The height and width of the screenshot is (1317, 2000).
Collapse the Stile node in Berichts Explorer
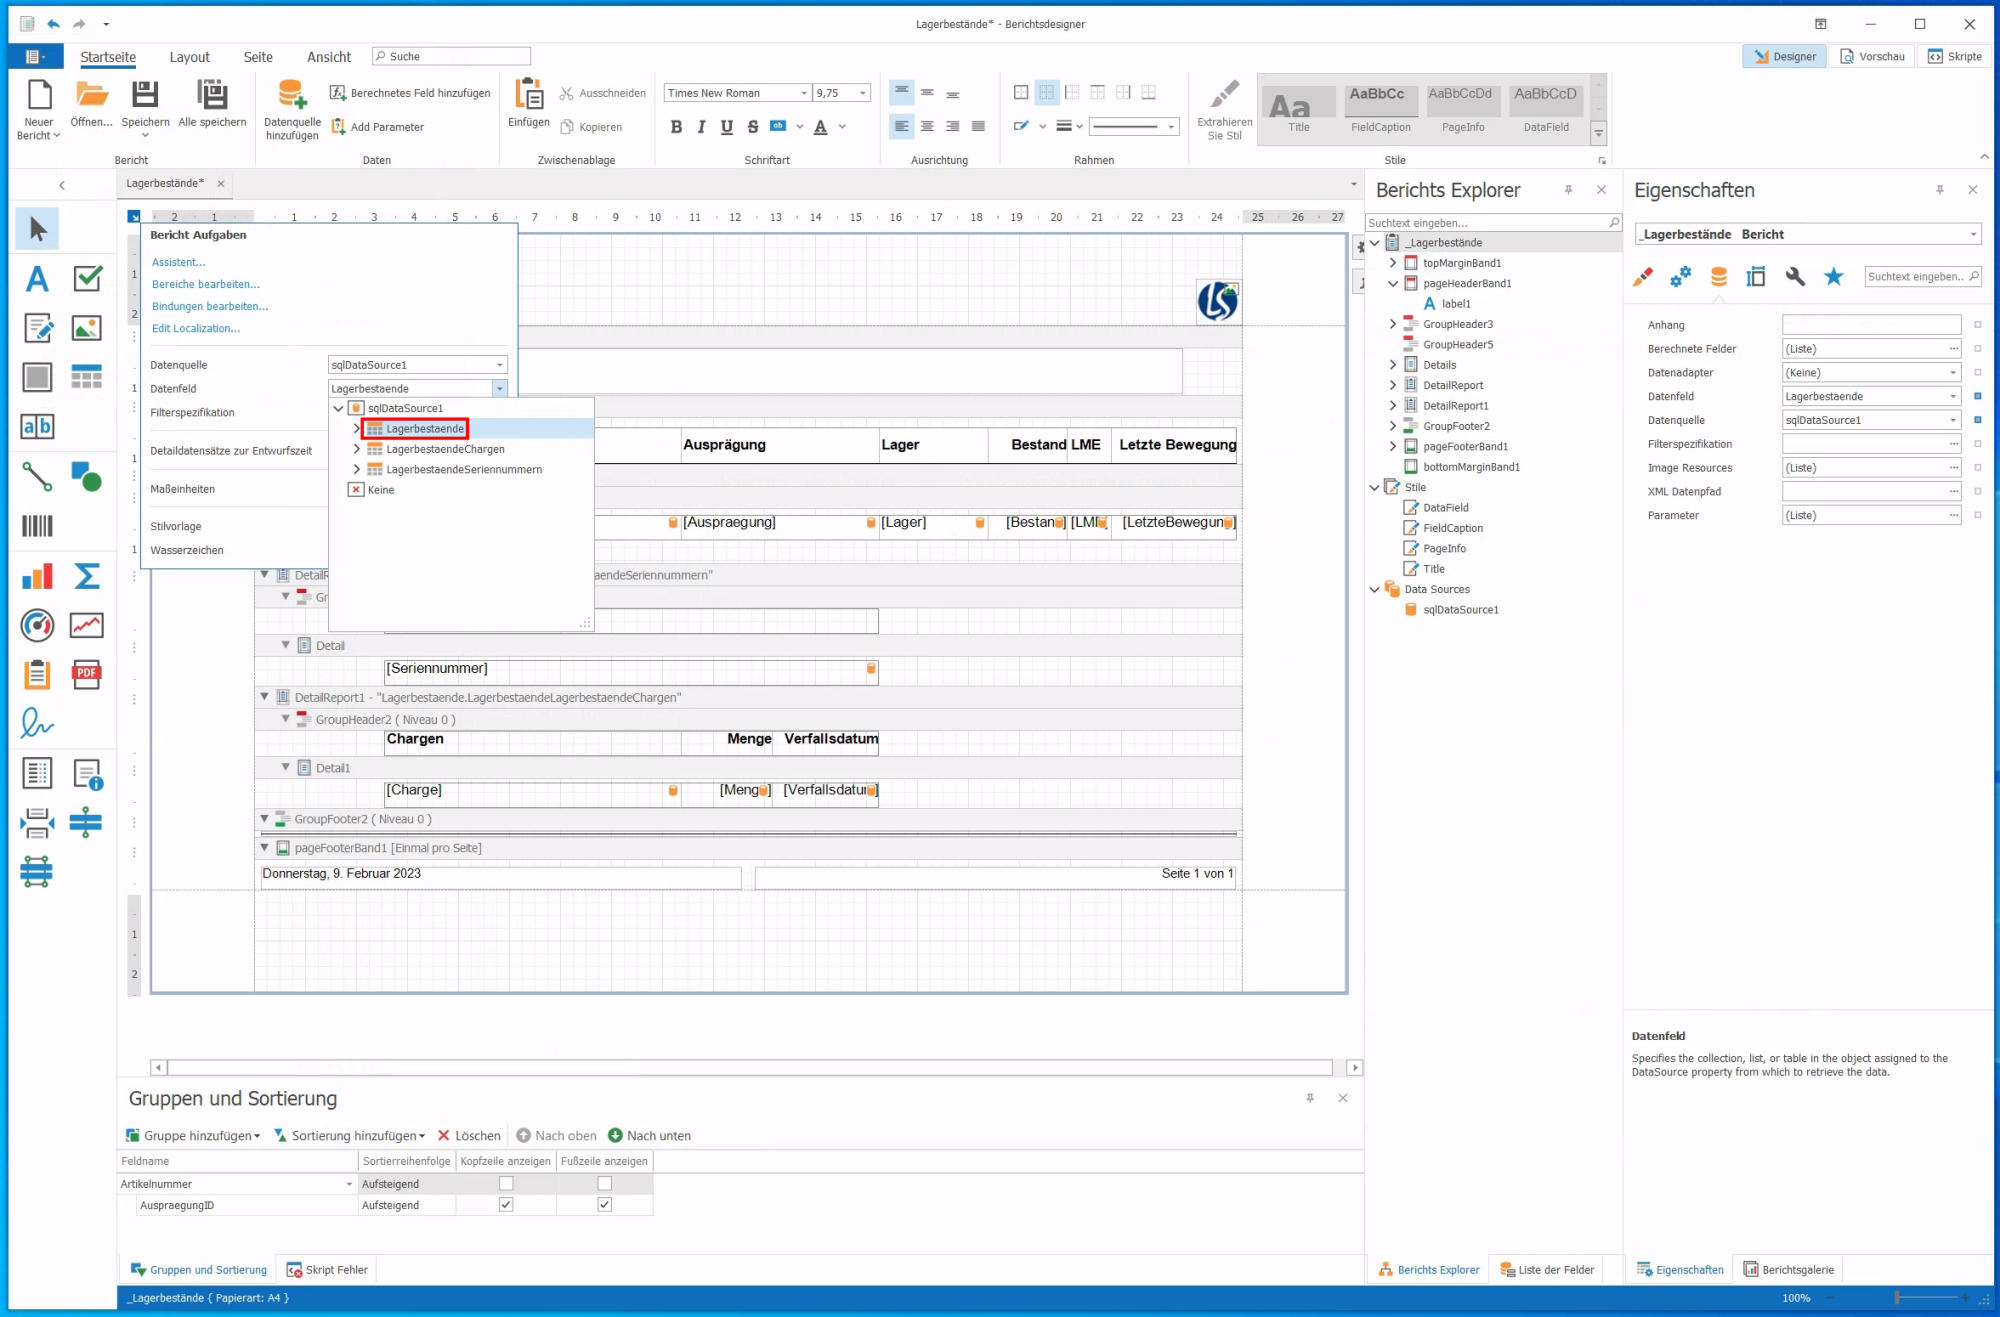coord(1374,488)
